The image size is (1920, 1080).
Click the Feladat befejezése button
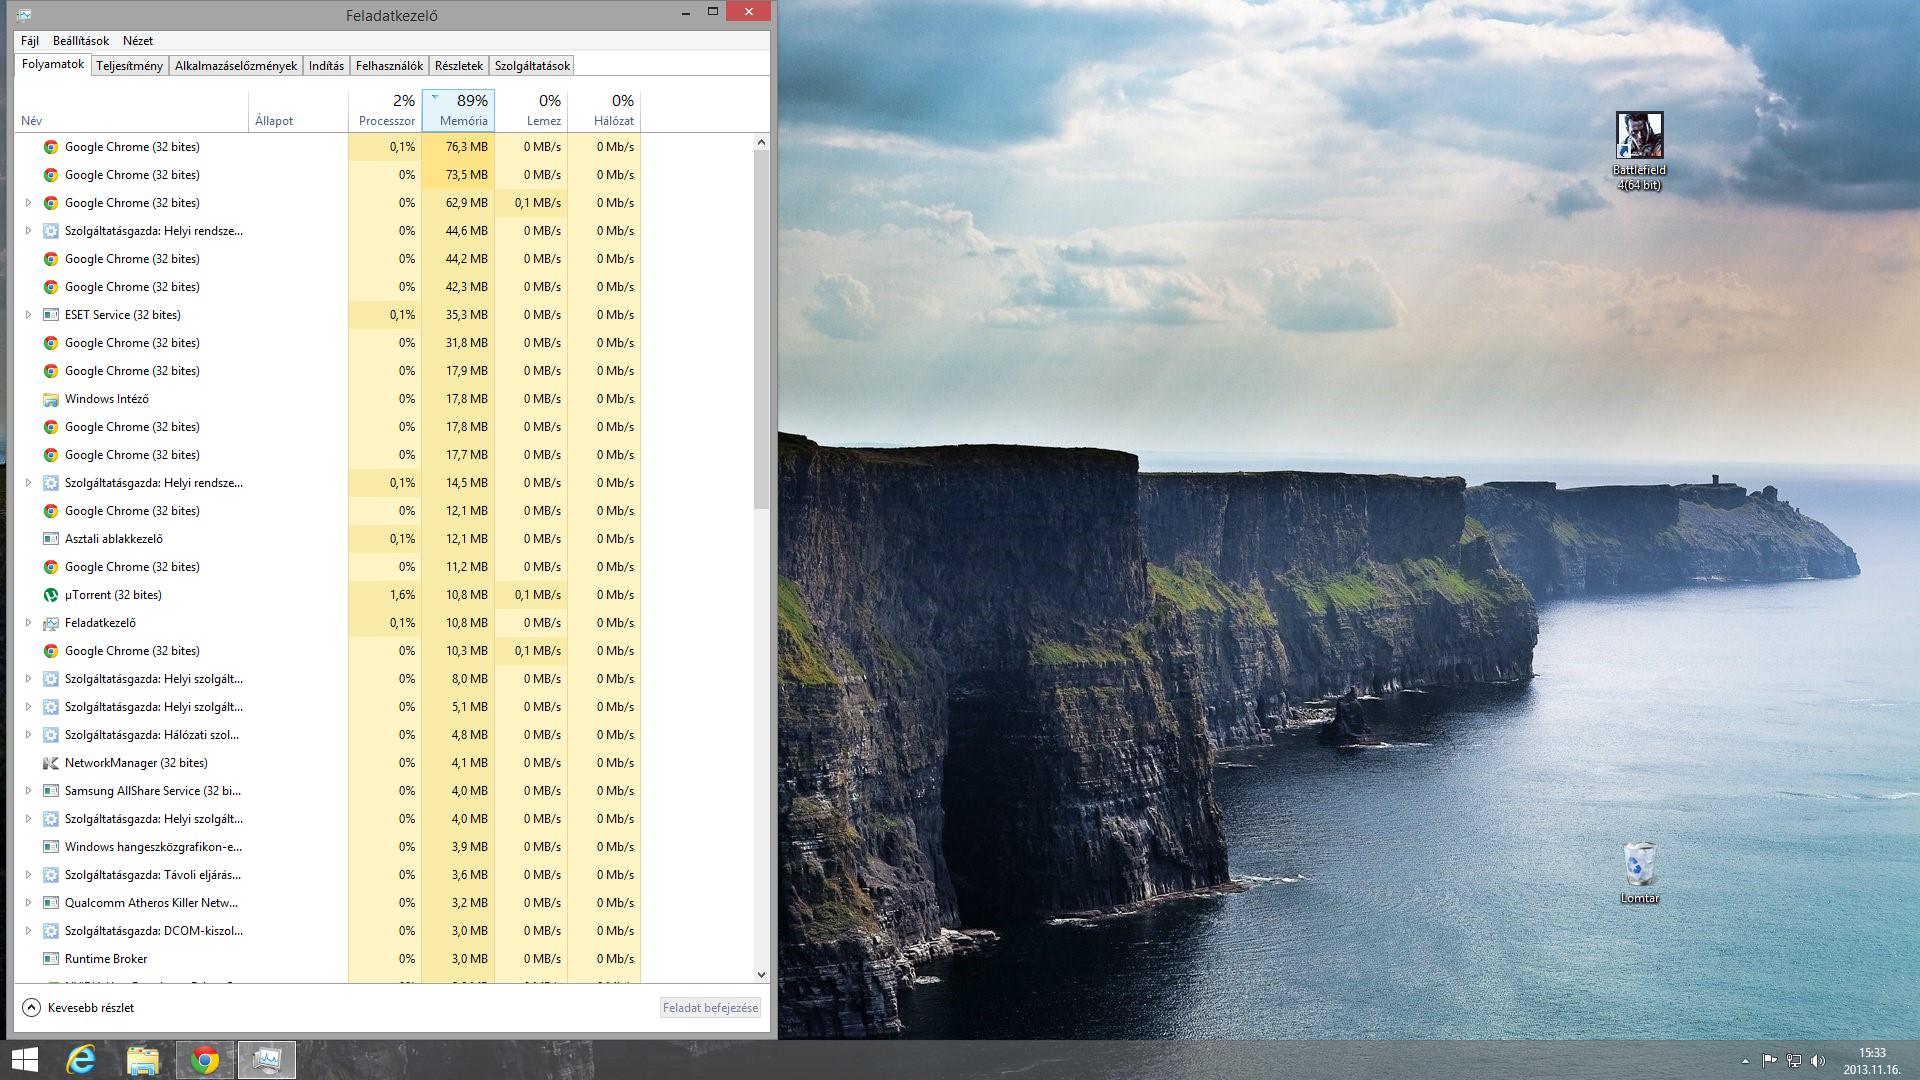710,1008
